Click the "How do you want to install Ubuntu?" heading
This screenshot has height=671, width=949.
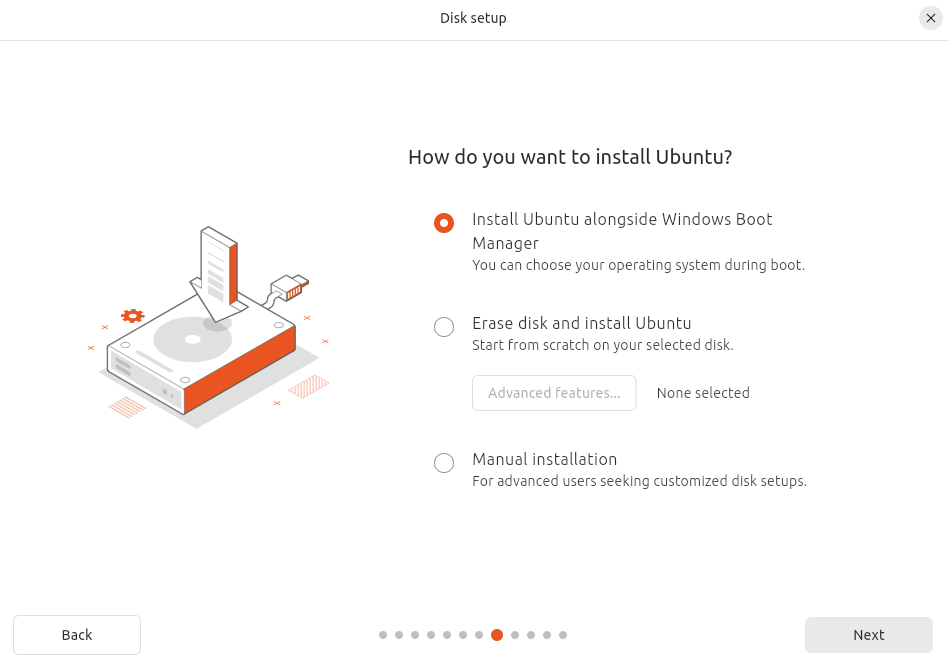click(x=570, y=157)
